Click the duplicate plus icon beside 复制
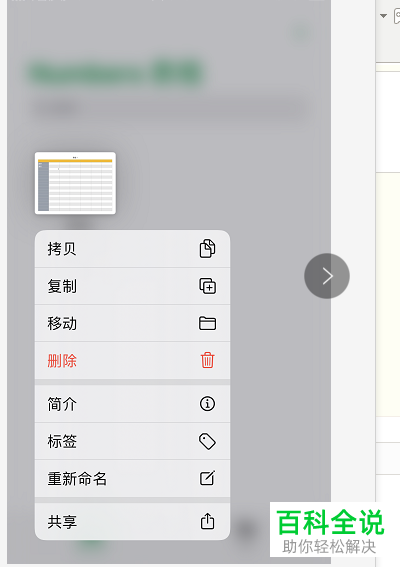Image resolution: width=400 pixels, height=567 pixels. (208, 286)
